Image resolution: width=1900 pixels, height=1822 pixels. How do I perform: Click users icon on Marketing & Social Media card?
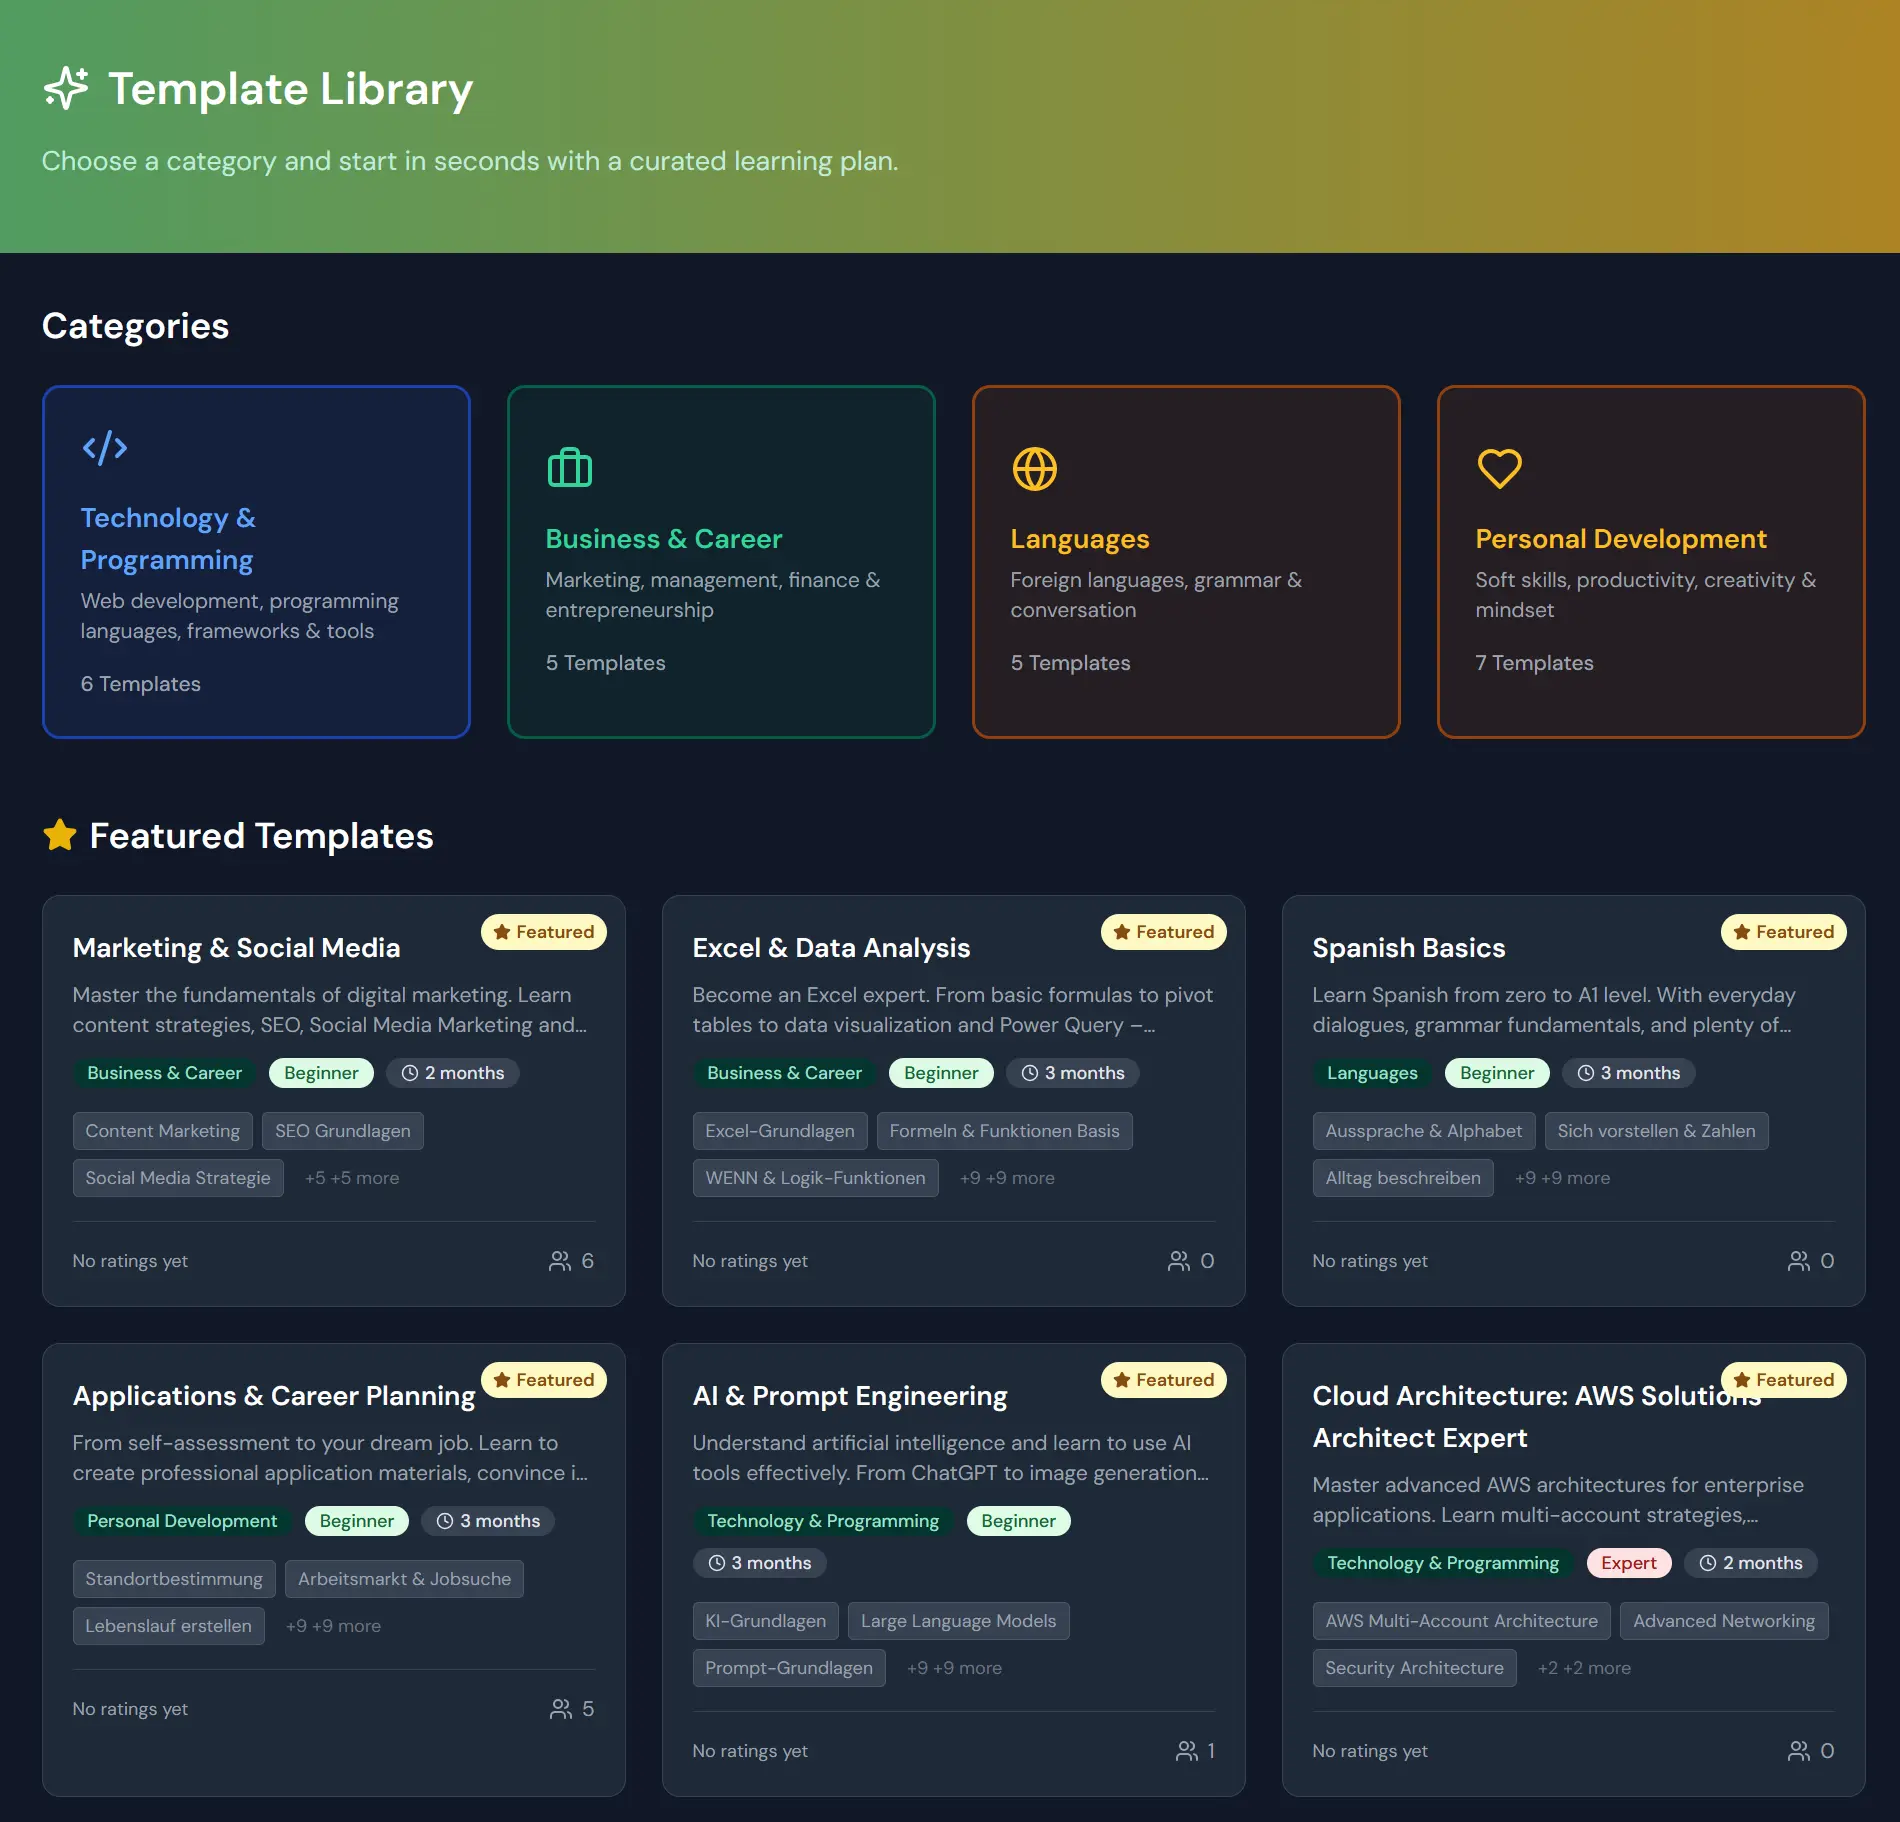tap(560, 1261)
